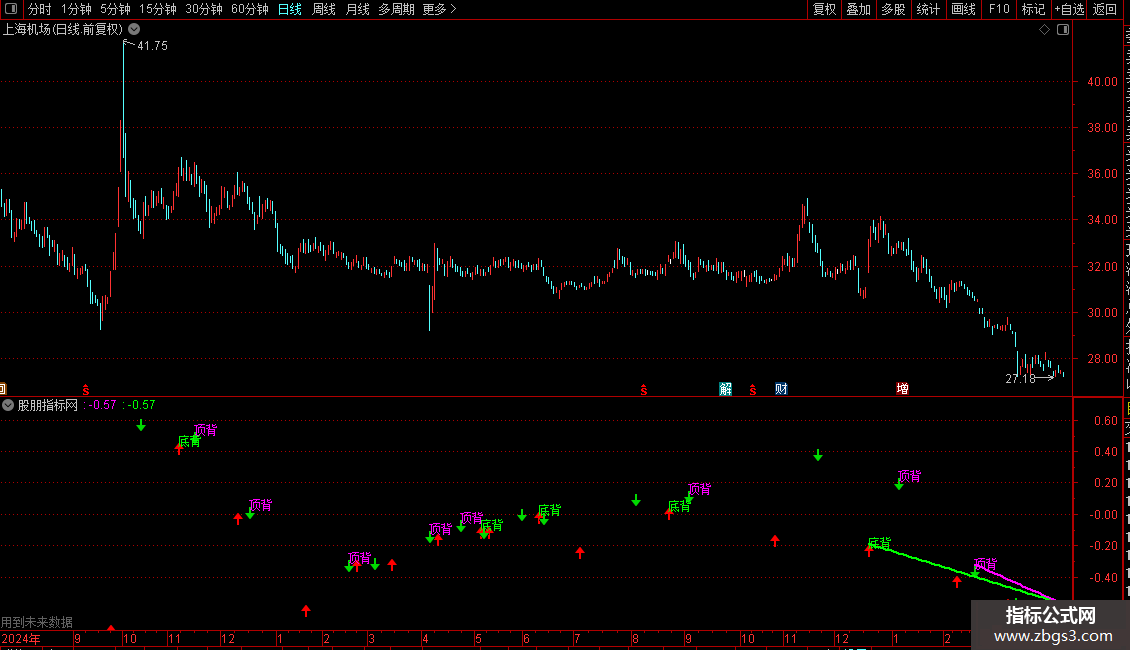The width and height of the screenshot is (1130, 650).
Task: Switch to 分时 intraday view
Action: (x=40, y=9)
